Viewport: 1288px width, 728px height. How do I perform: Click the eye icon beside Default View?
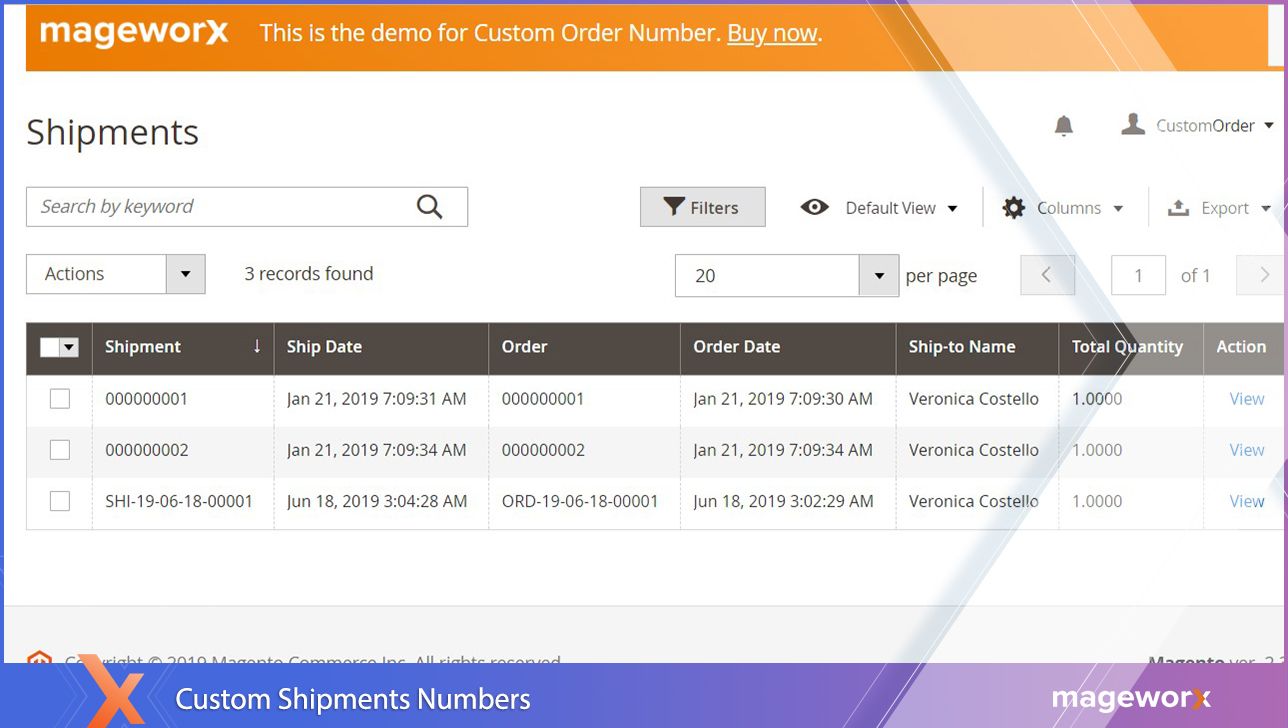(814, 207)
